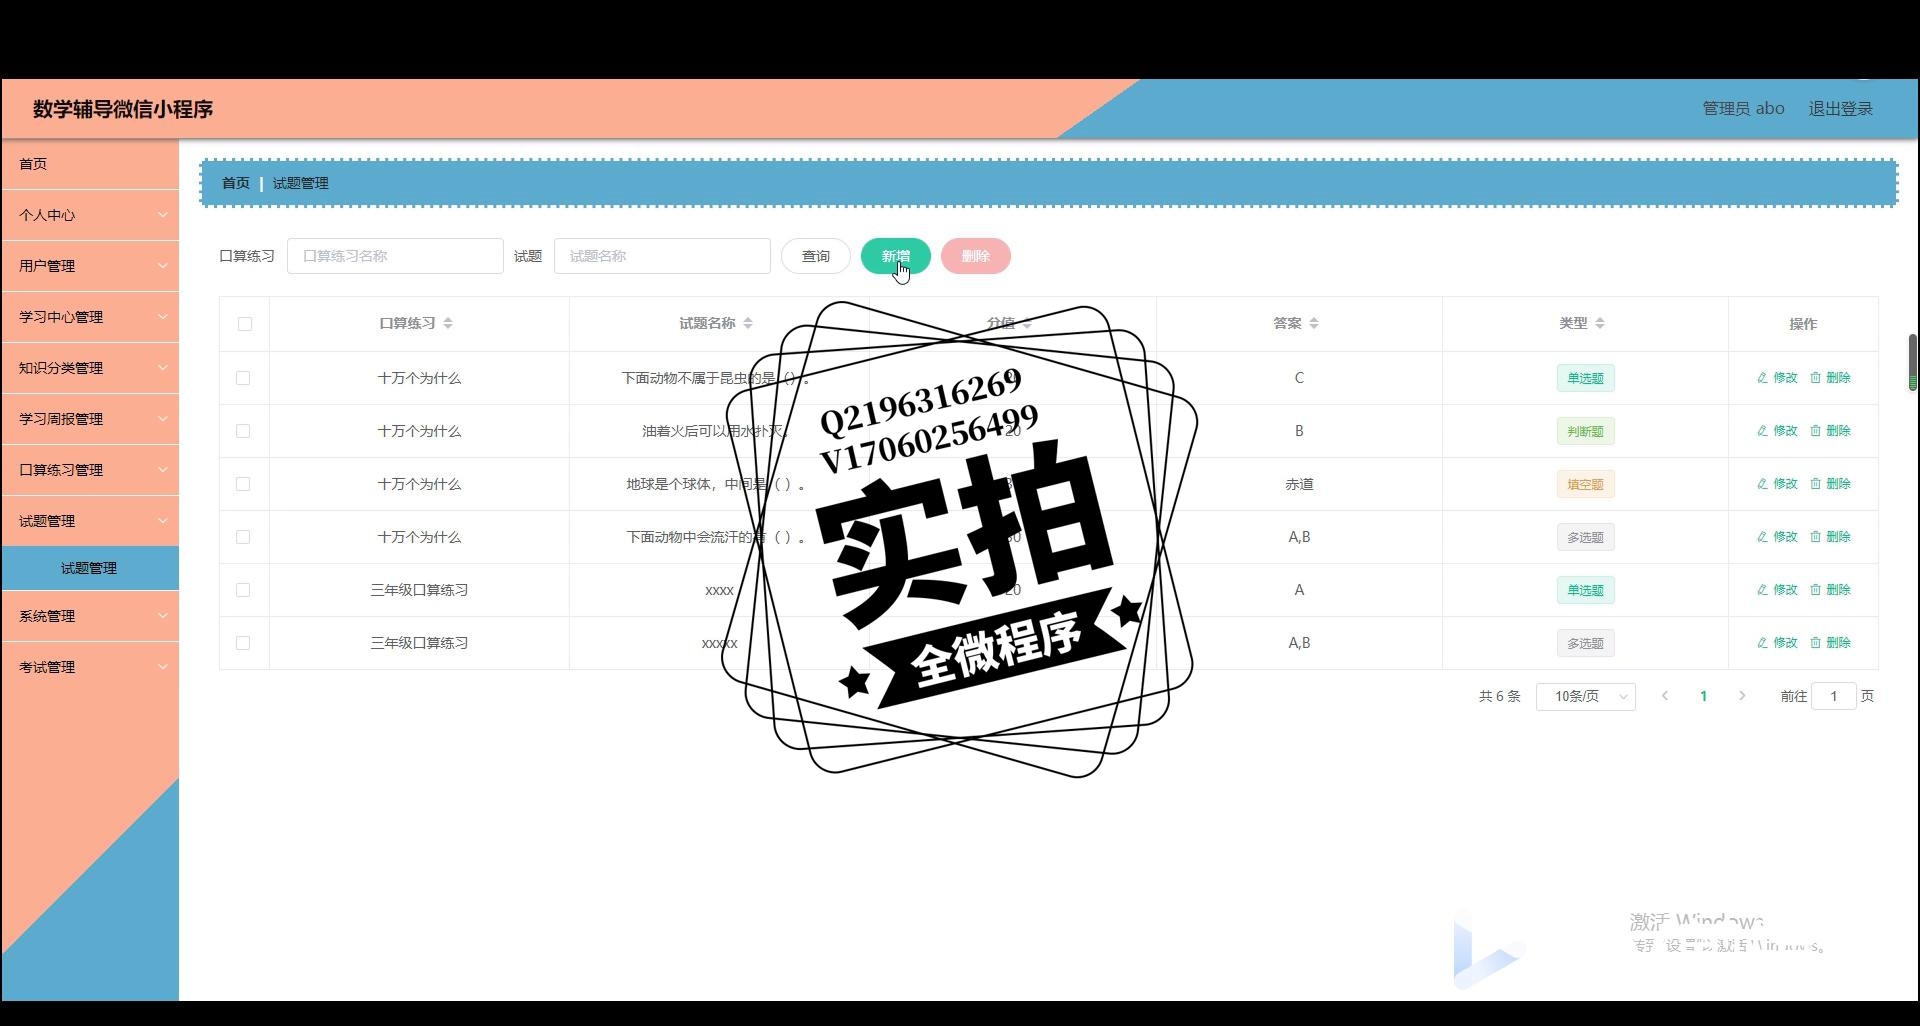Focus the 试题名称 search field

(662, 256)
